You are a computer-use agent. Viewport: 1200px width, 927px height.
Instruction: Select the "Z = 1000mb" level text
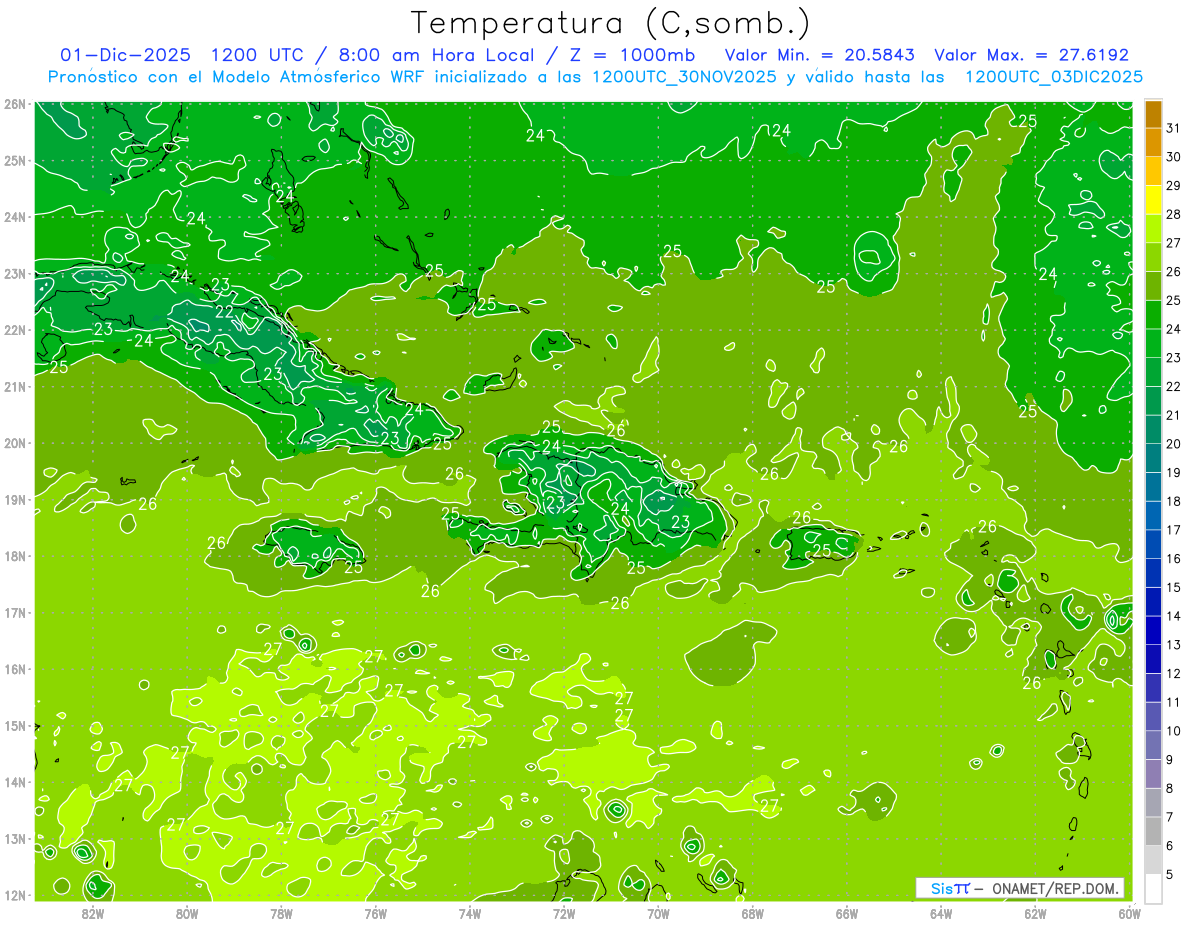633,56
